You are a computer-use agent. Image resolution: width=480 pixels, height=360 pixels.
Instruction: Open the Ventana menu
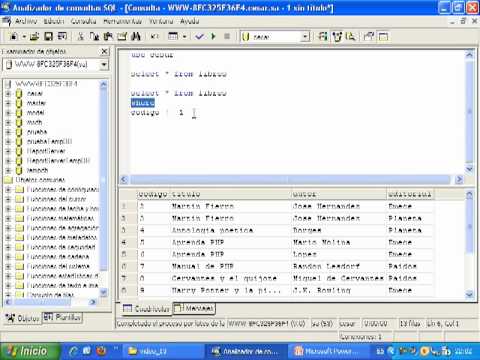[161, 21]
